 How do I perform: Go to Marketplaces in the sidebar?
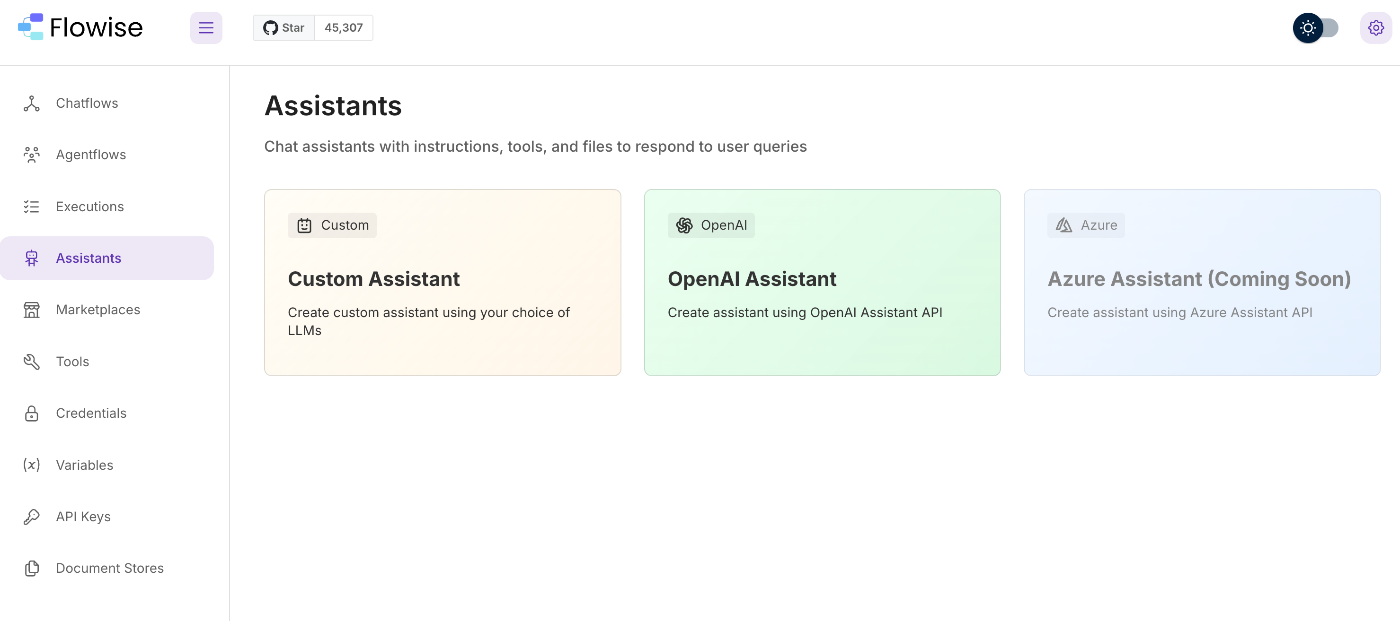click(x=98, y=310)
